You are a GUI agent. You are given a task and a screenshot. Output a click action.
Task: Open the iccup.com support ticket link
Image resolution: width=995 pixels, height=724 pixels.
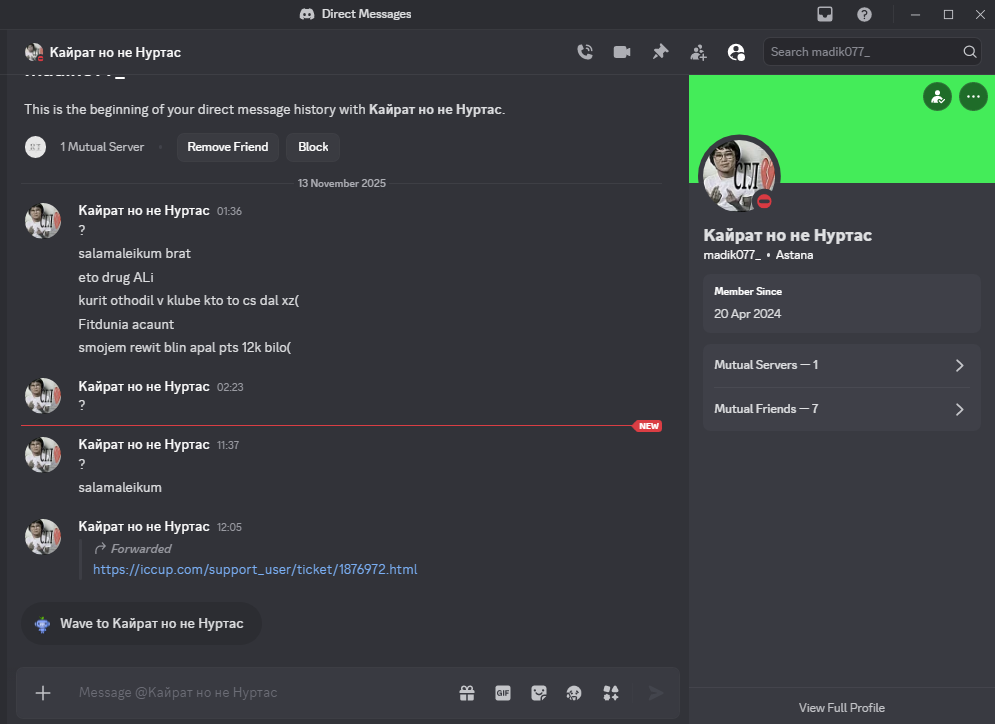(255, 569)
